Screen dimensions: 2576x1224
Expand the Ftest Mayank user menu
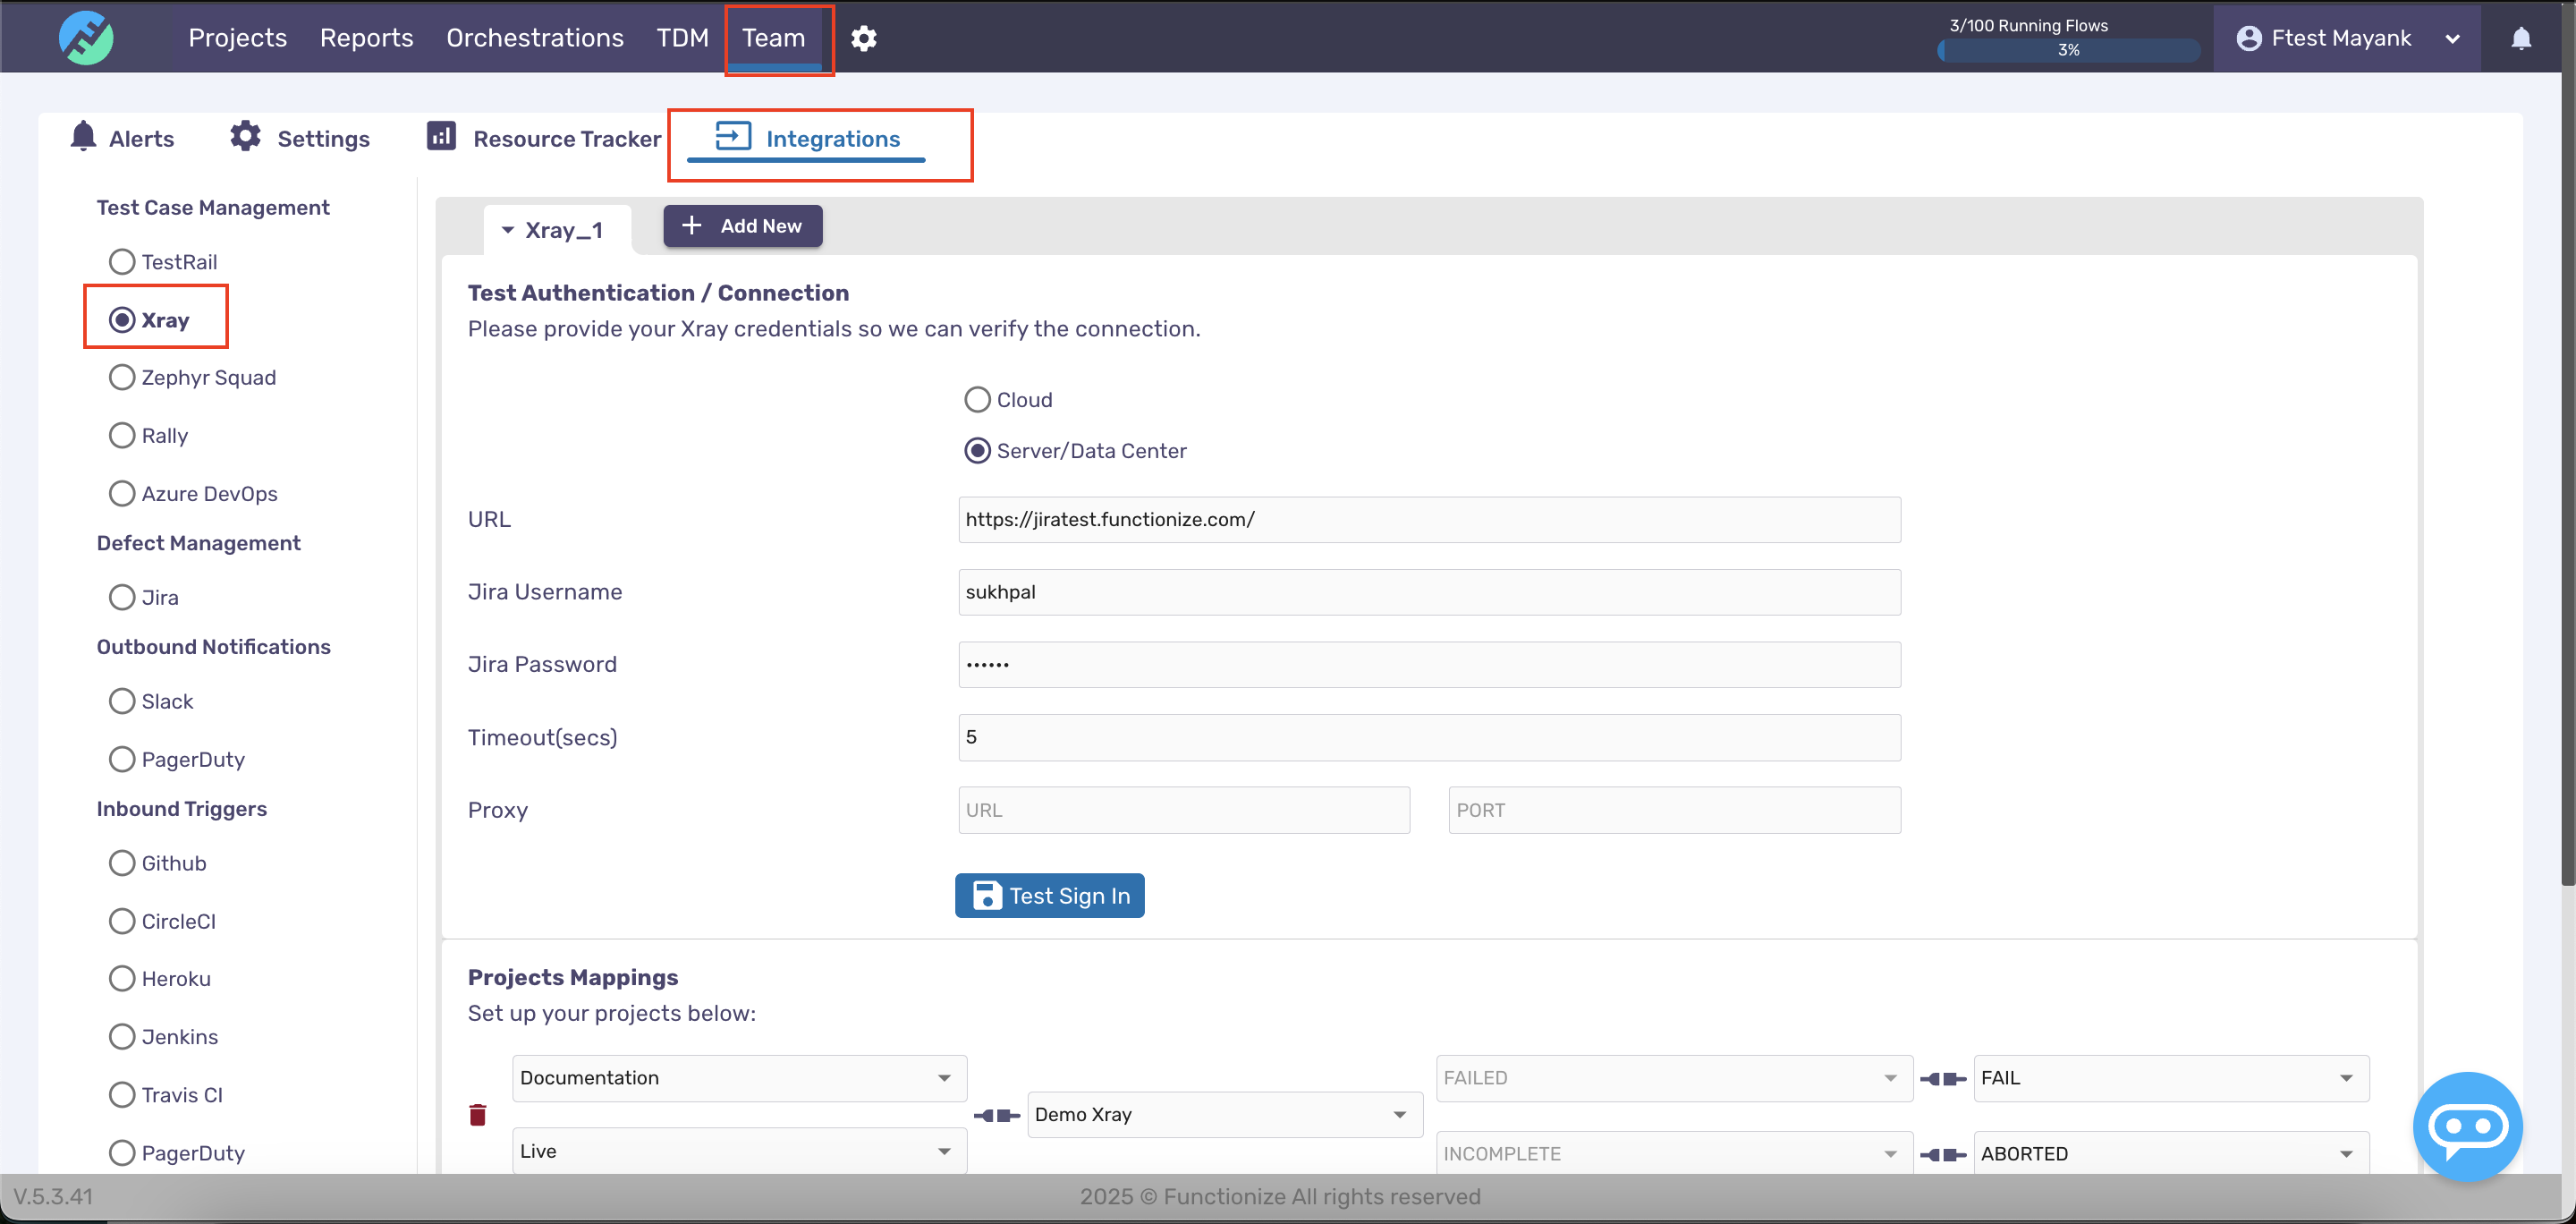point(2452,39)
